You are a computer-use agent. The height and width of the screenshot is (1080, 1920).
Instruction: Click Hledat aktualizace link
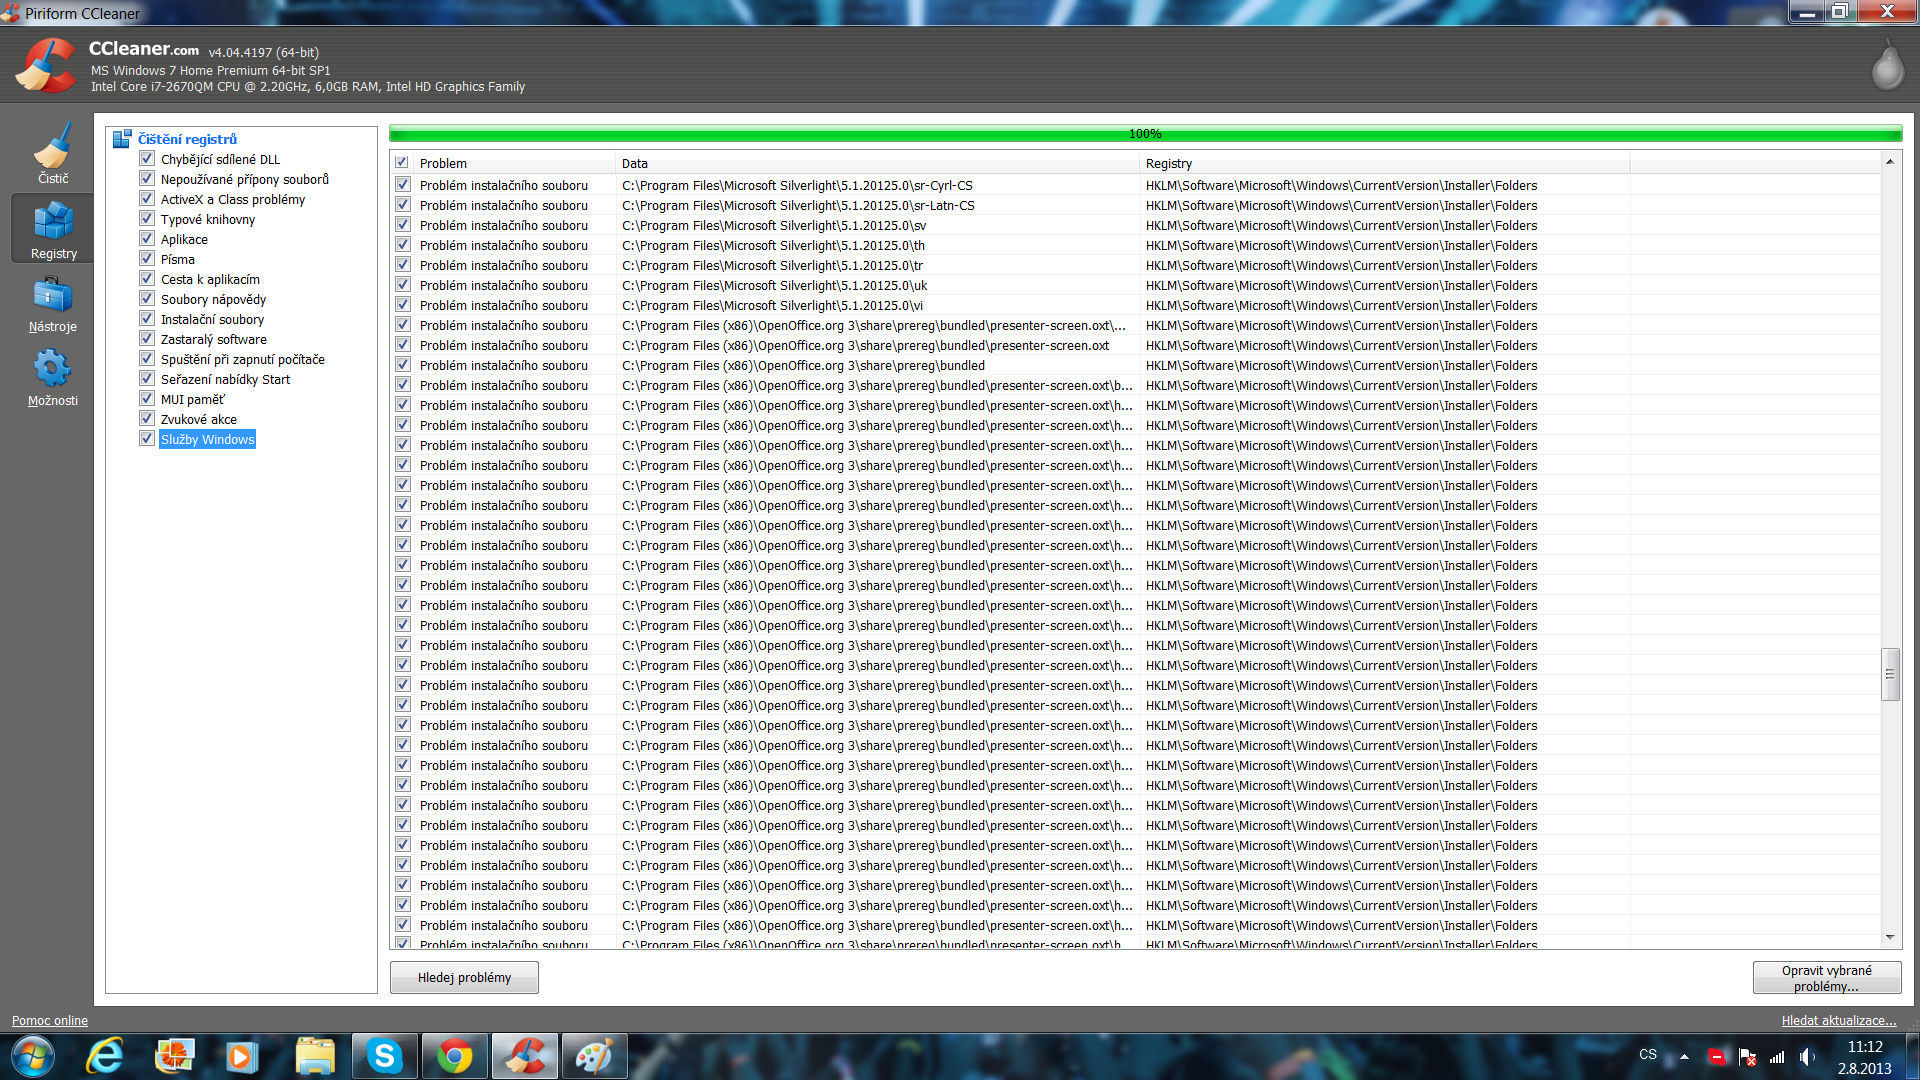(x=1839, y=1020)
